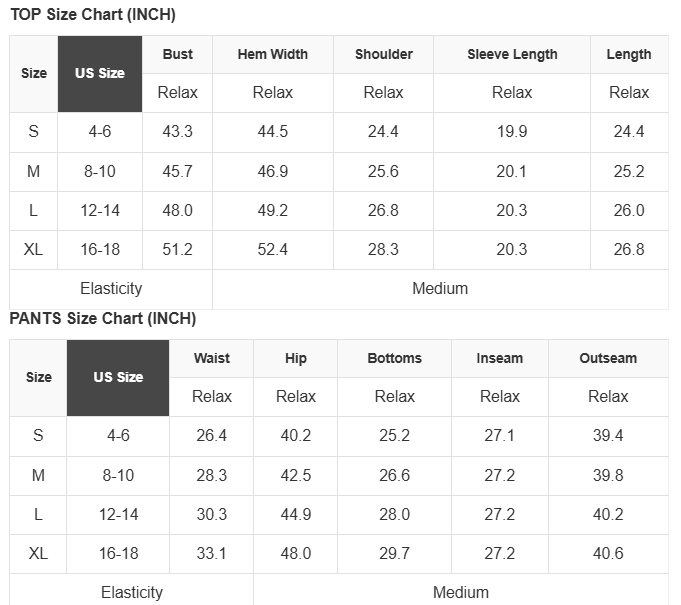Select the 44.9 hip value for size L
Viewport: 681px width, 605px height.
[x=295, y=514]
